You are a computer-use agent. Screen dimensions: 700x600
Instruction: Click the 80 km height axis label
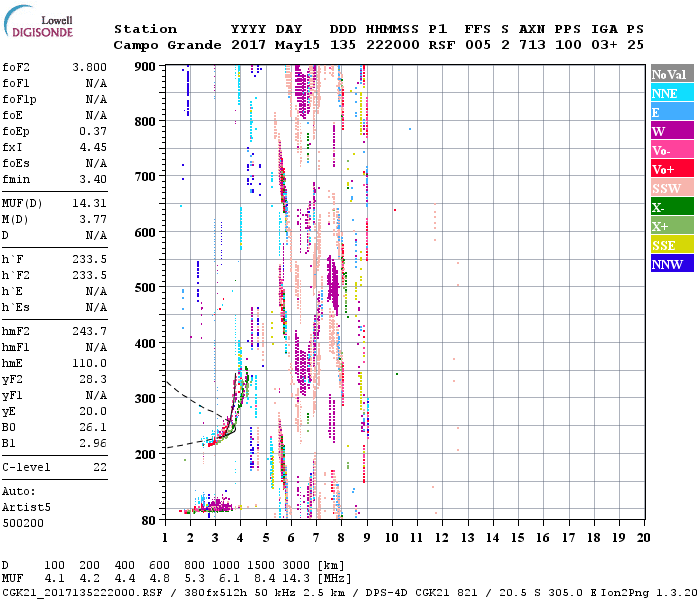pyautogui.click(x=149, y=520)
